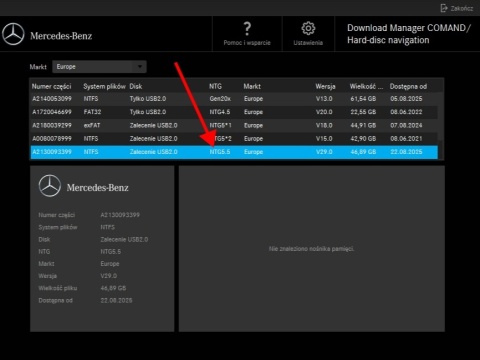Click Mercedes-Benz star logo in header
480x360 pixels.
click(13, 34)
